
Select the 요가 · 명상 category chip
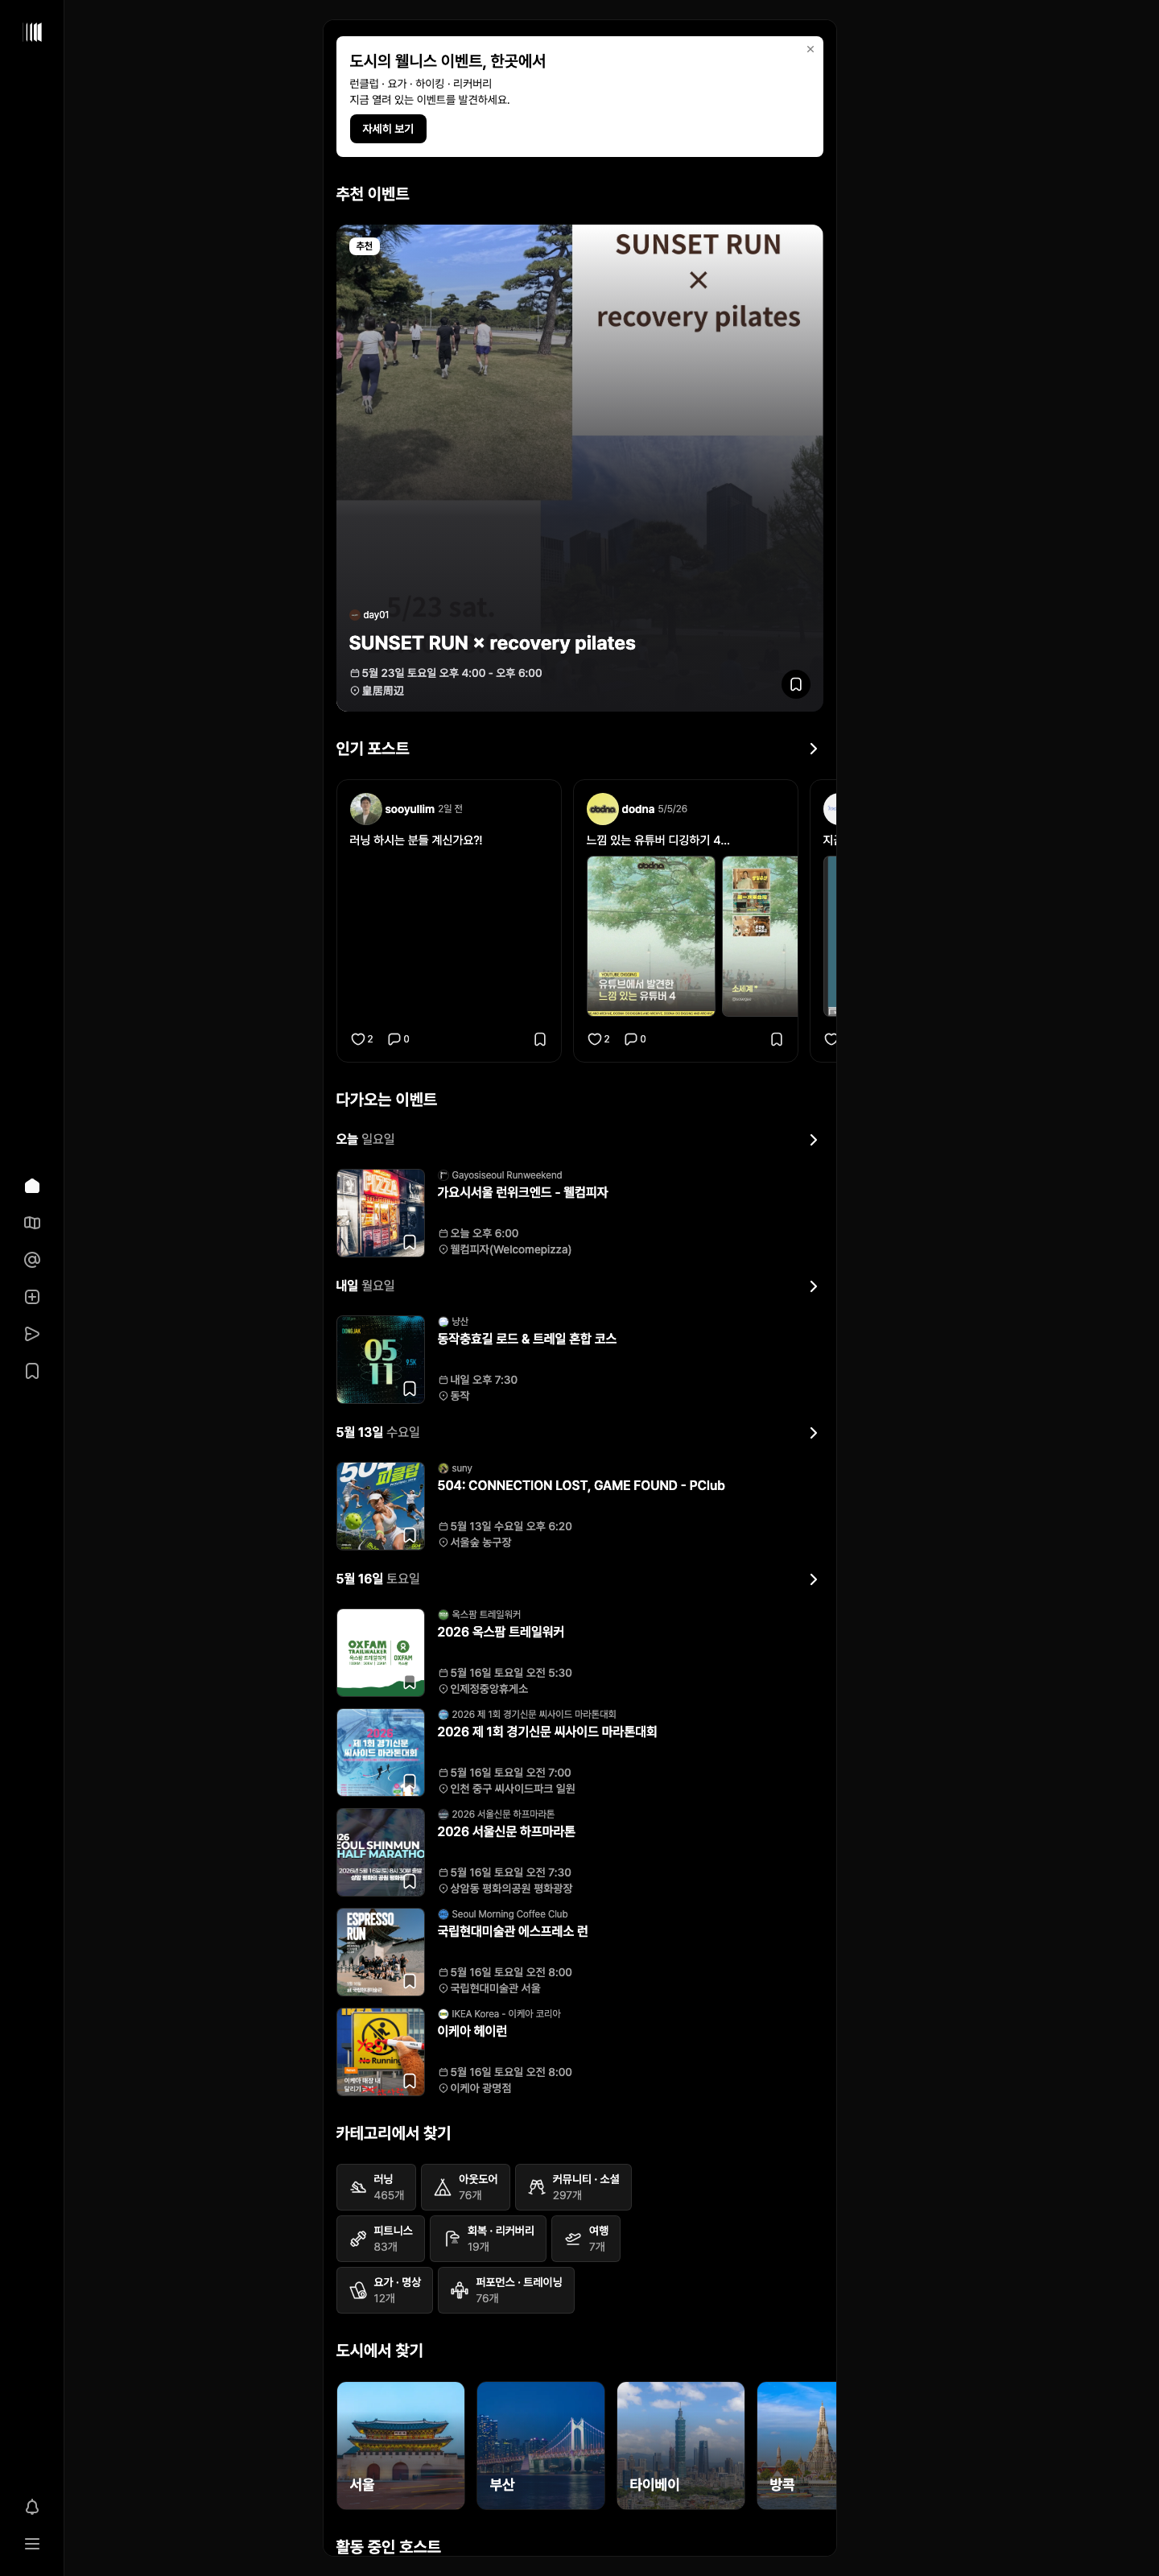click(x=385, y=2290)
